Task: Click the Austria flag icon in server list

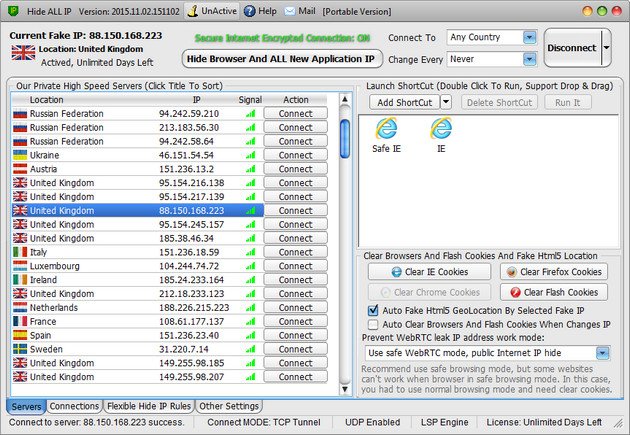Action: [x=20, y=169]
